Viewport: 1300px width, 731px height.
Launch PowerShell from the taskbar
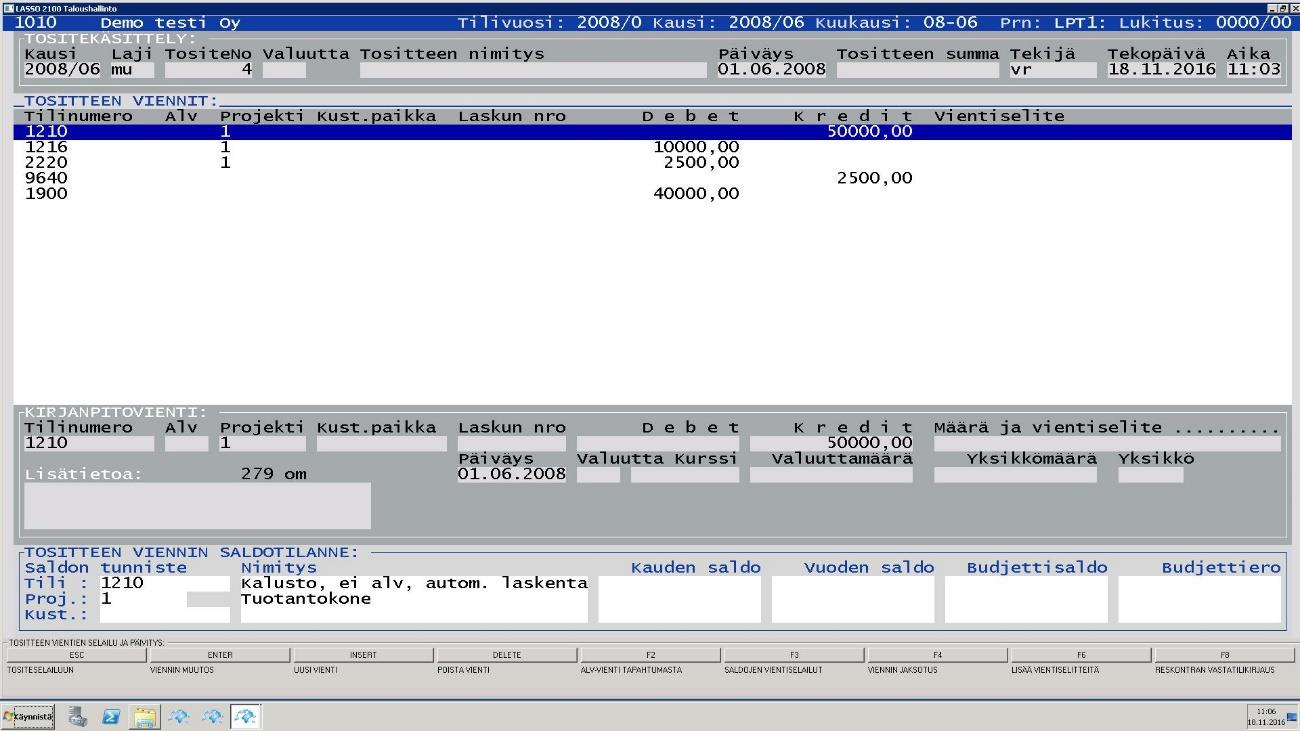[112, 716]
